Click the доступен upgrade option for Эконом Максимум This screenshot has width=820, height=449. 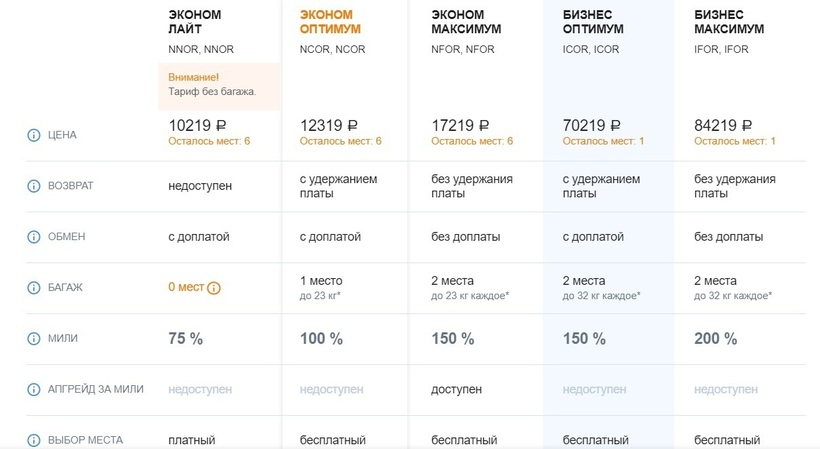456,389
